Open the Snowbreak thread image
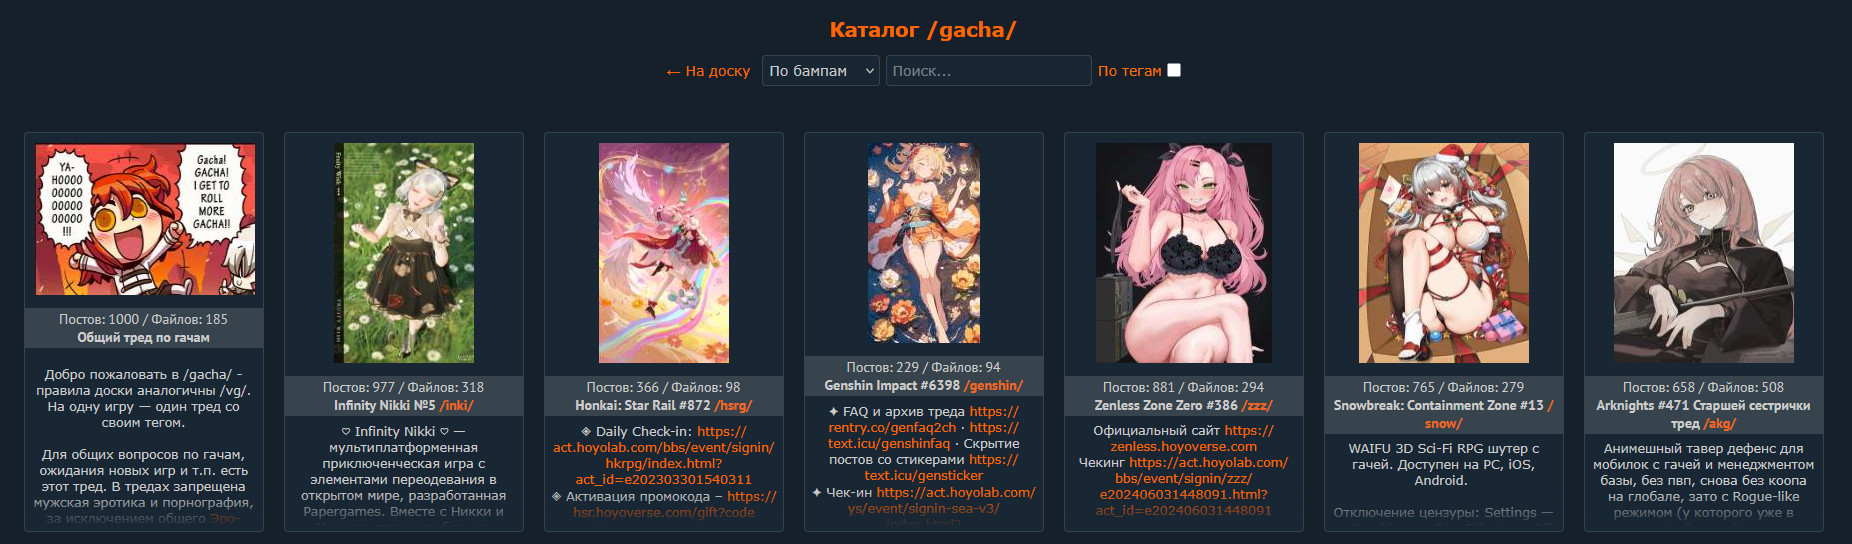 1444,253
